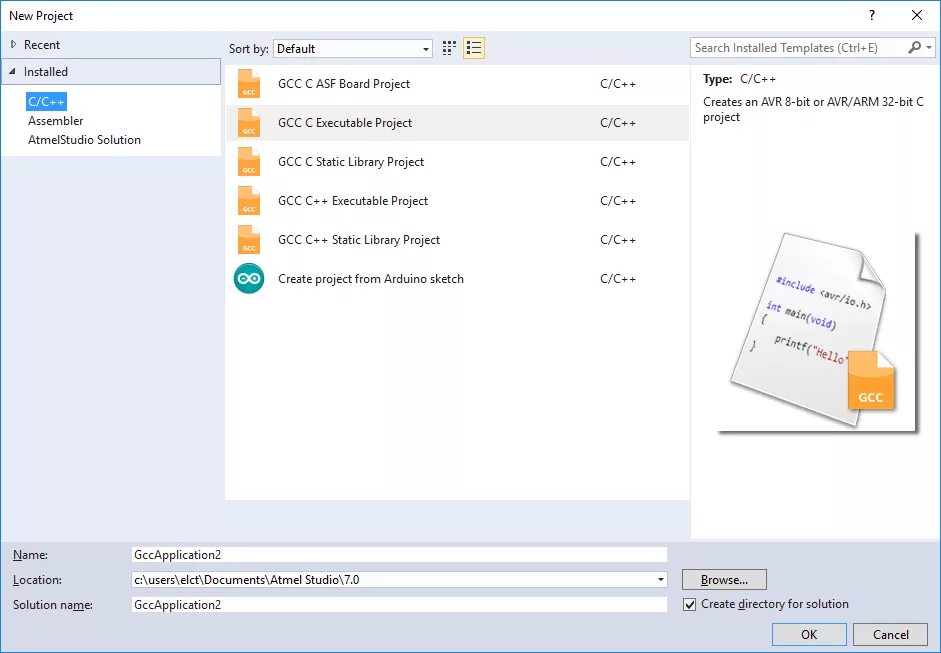Screen dimensions: 941x653
Task: Collapse the Installed node
Action: [13, 71]
